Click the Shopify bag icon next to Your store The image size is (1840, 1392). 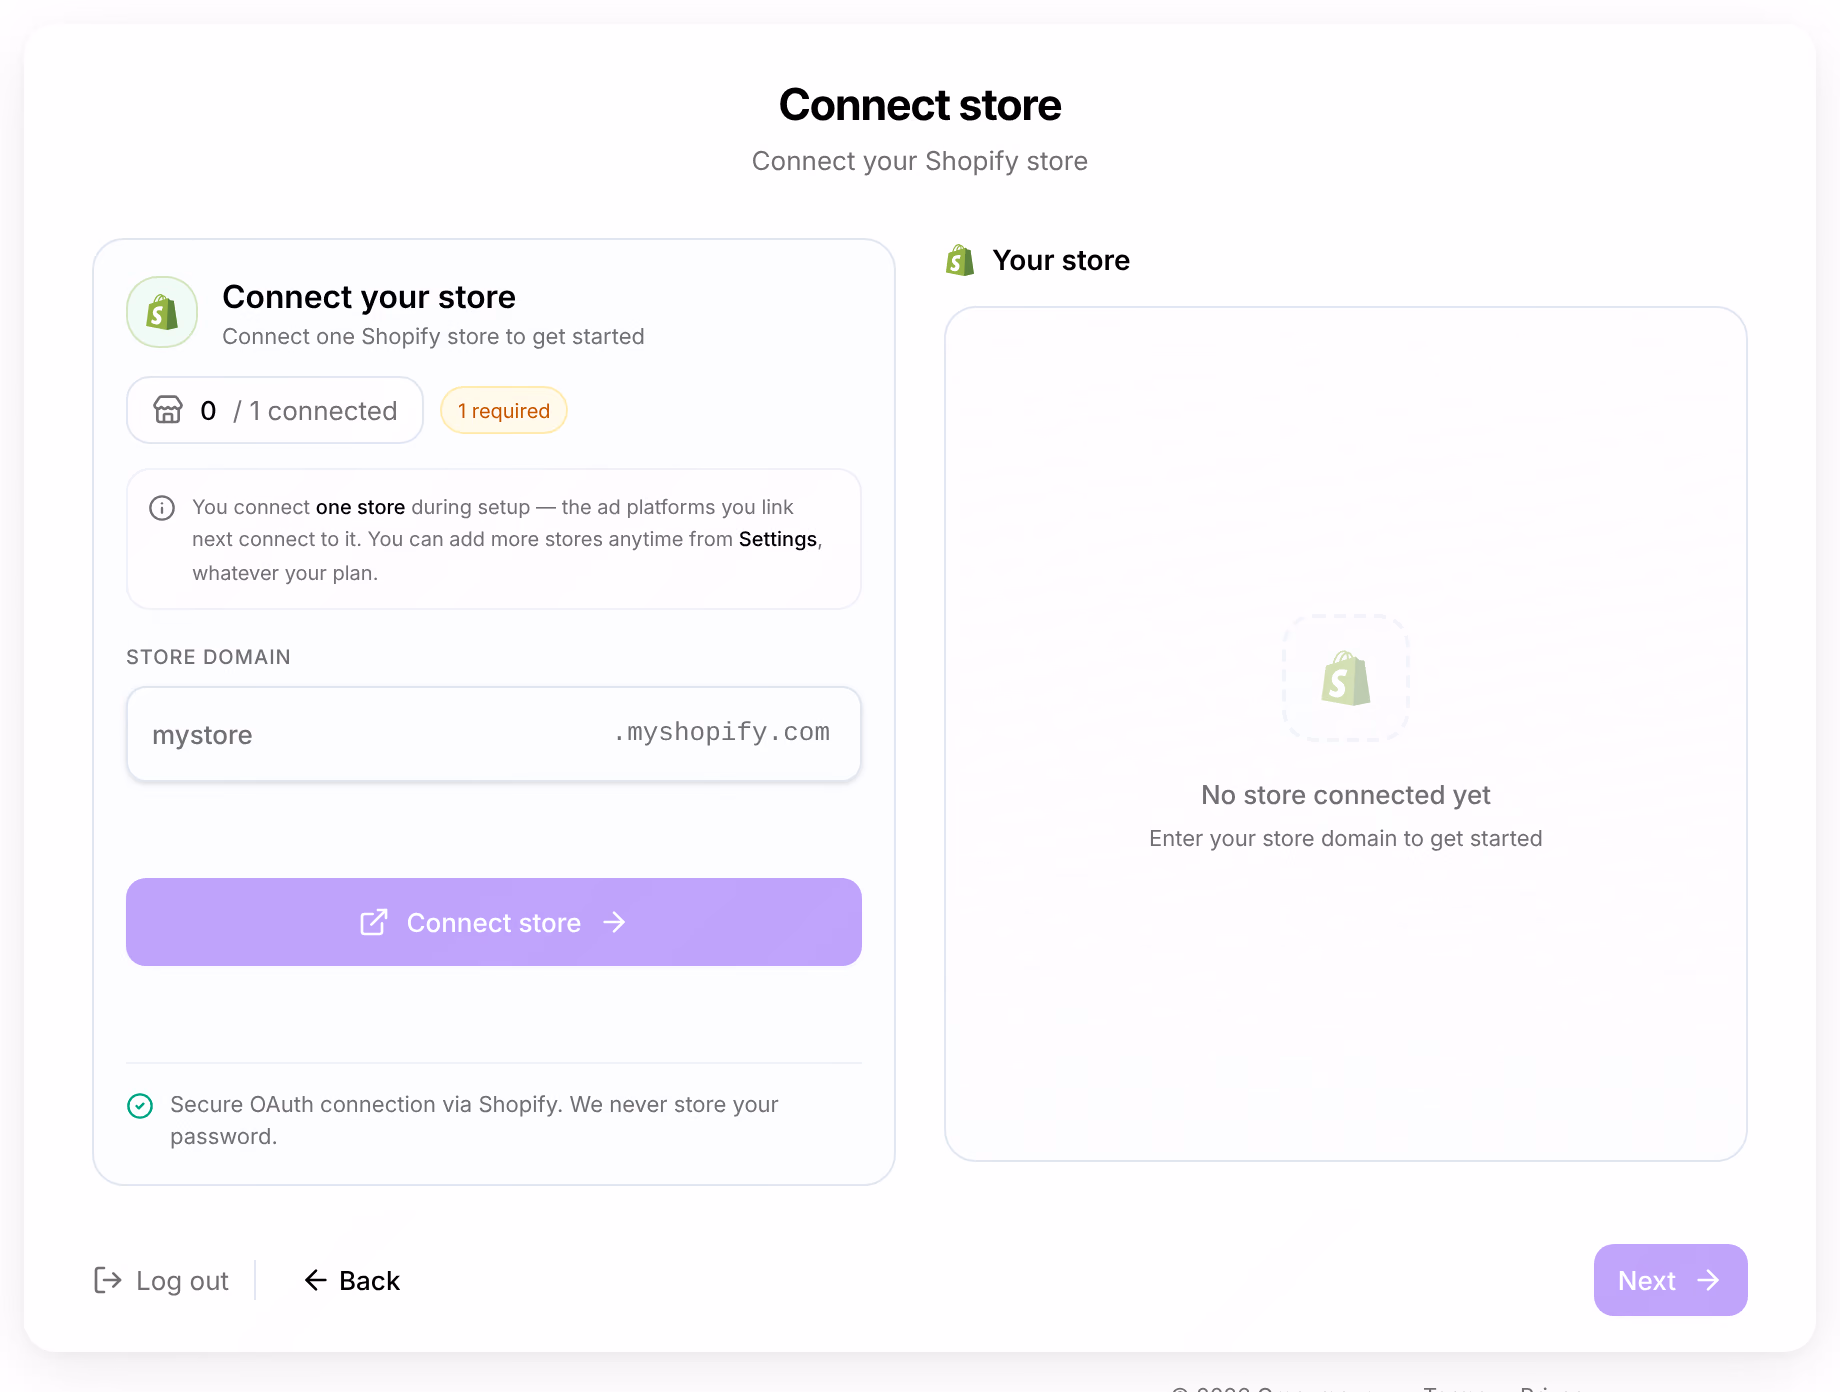point(960,260)
